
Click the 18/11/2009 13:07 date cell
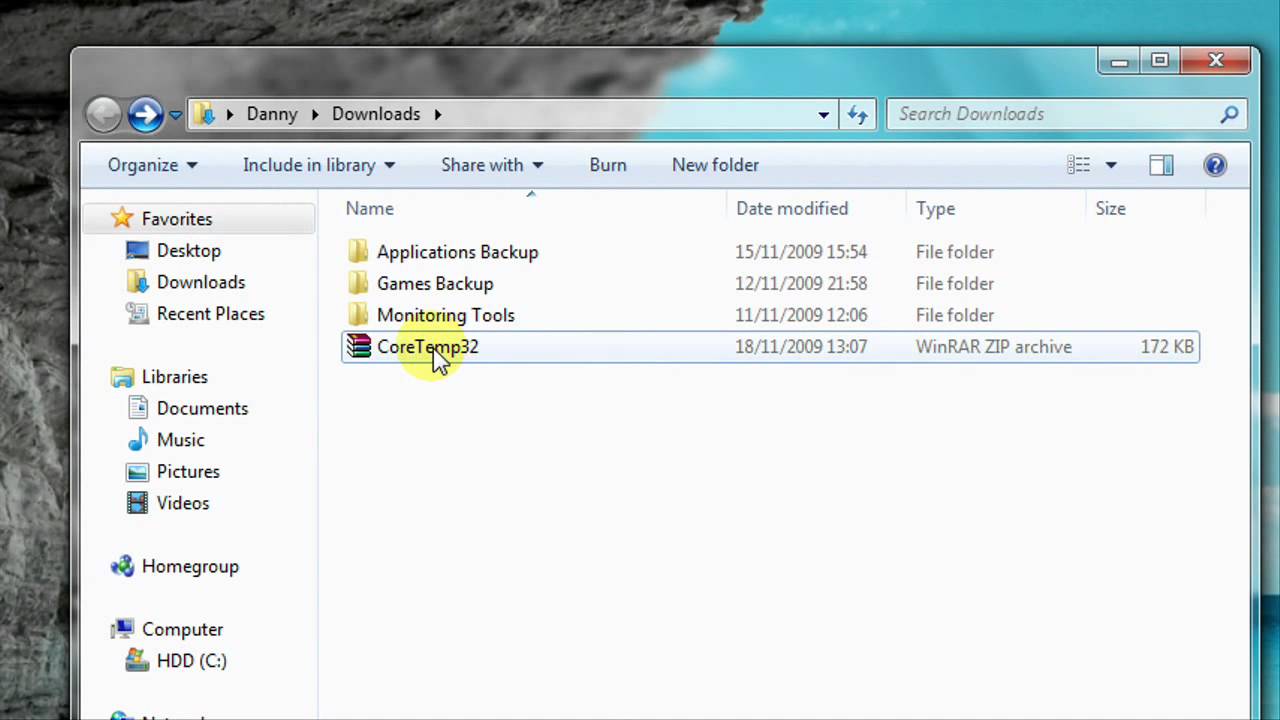(801, 347)
